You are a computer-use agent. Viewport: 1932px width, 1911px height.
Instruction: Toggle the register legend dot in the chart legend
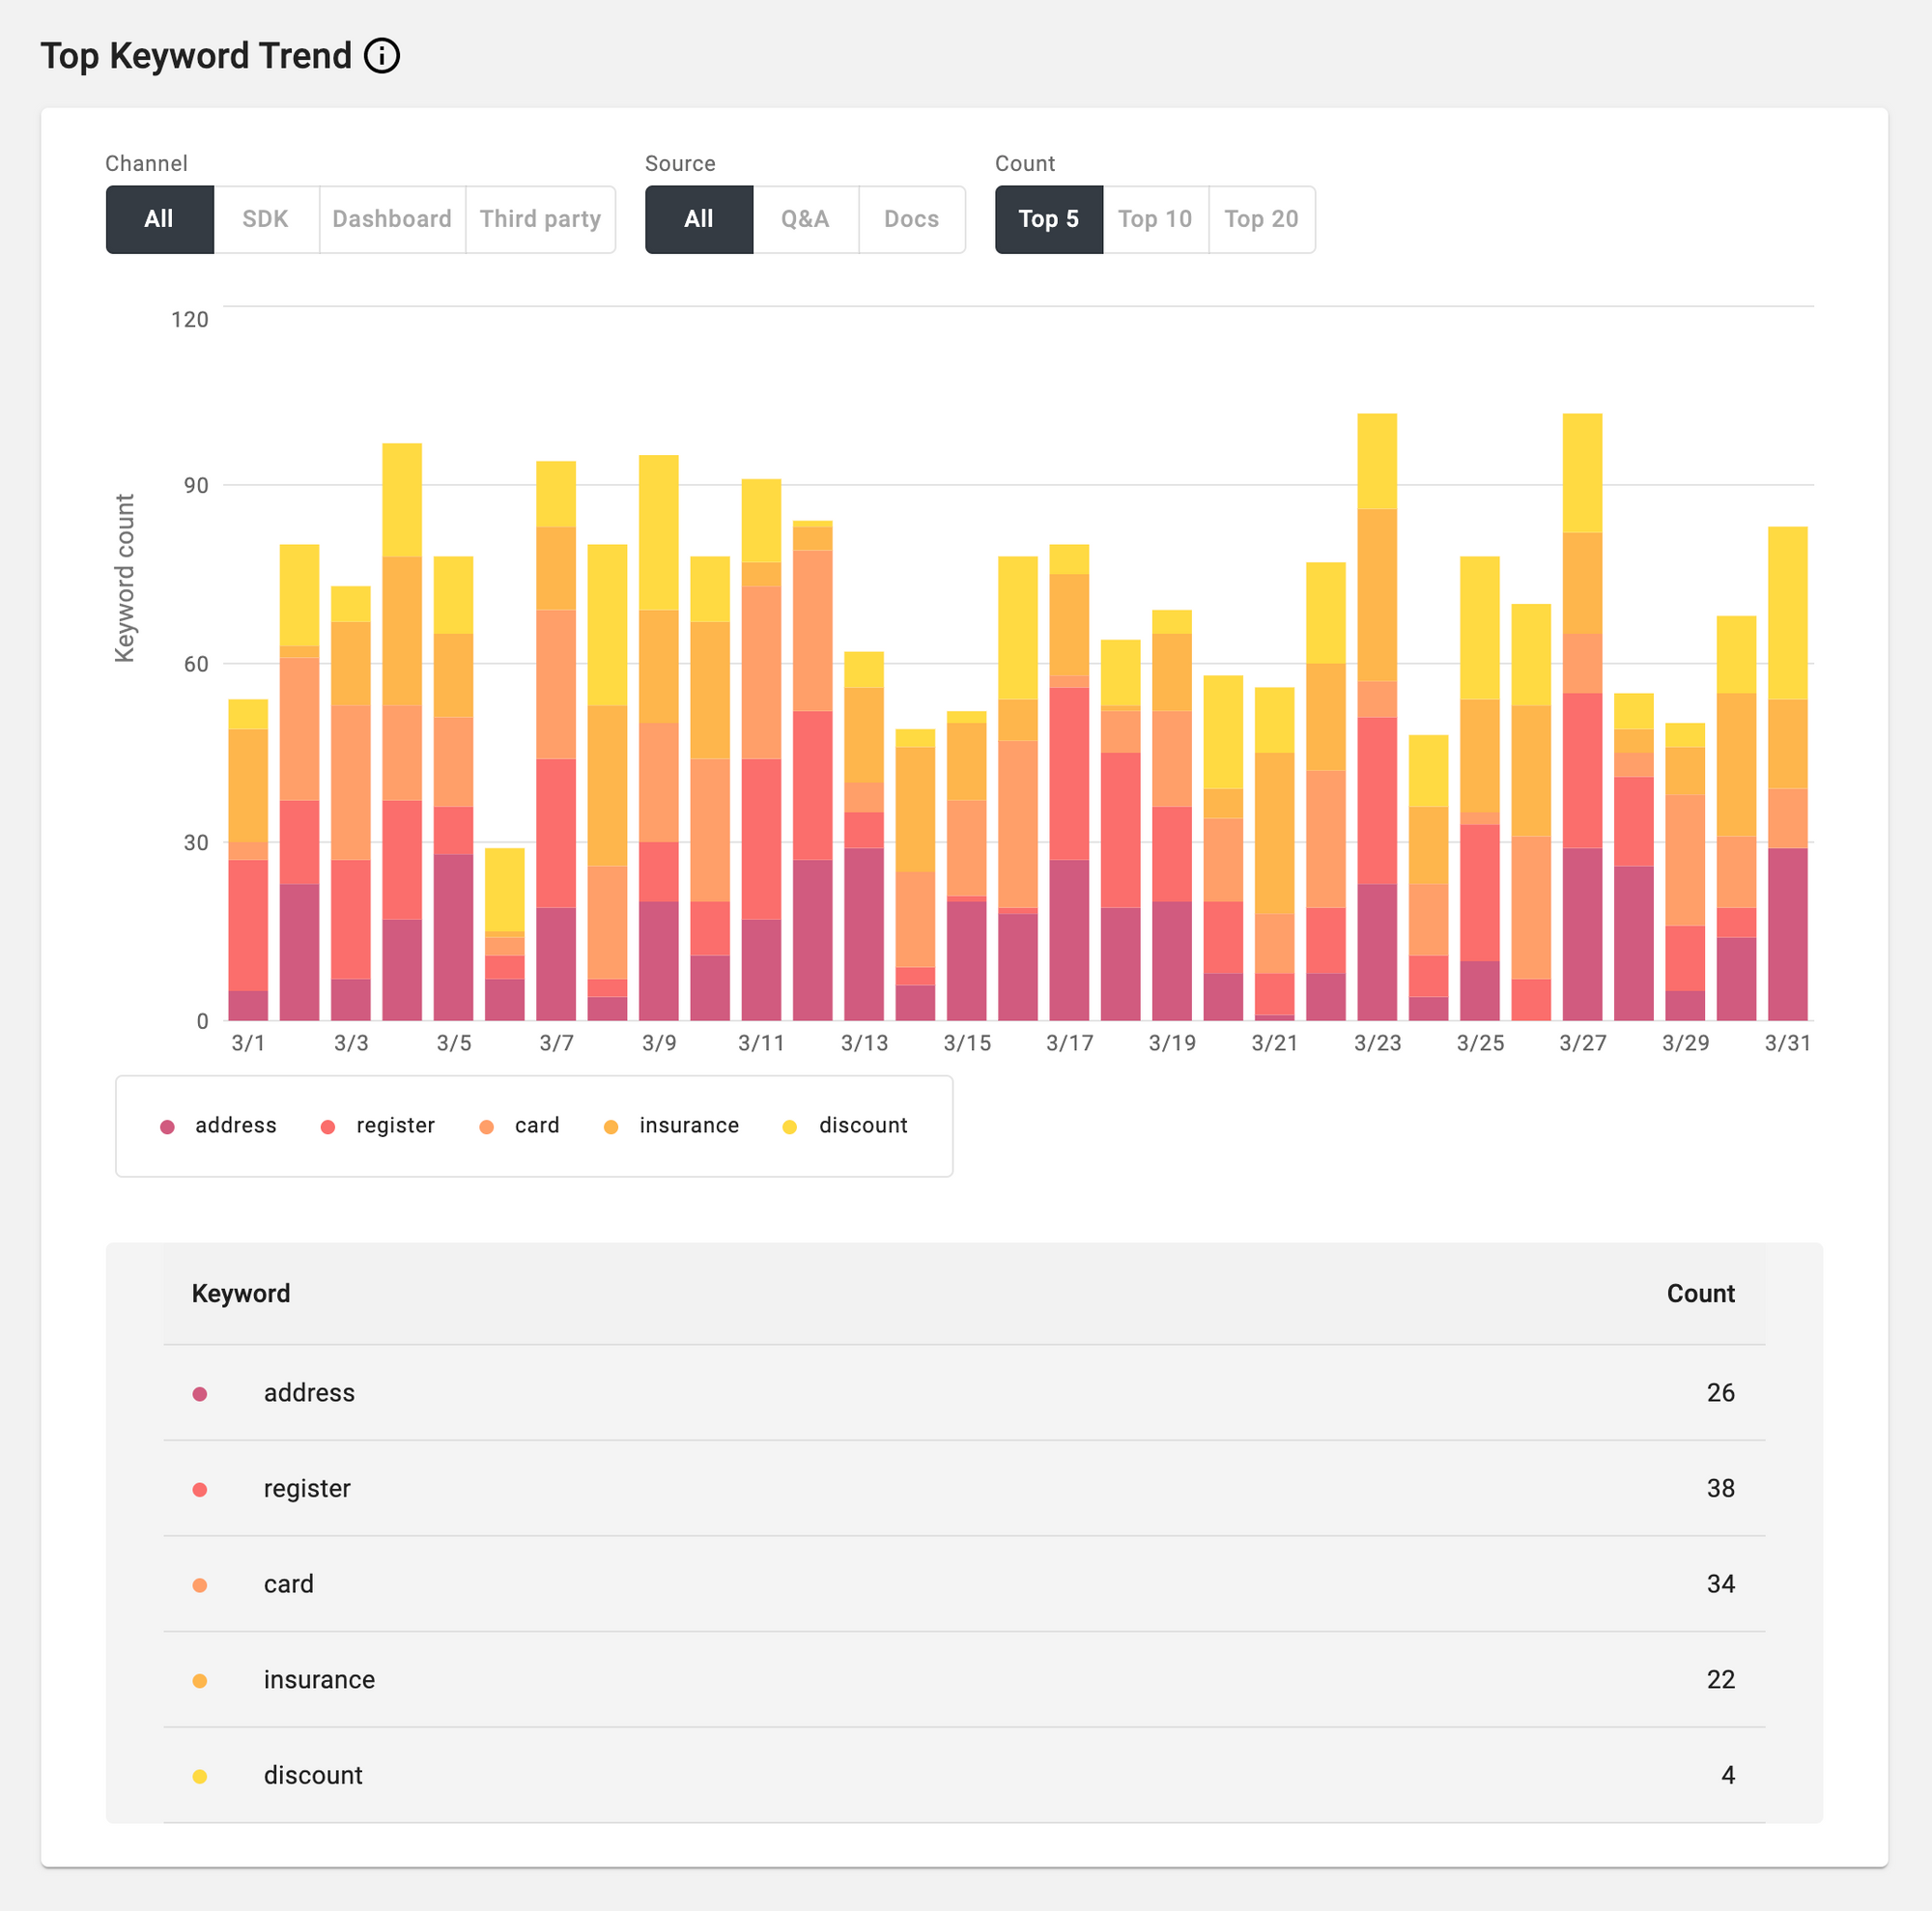coord(328,1127)
